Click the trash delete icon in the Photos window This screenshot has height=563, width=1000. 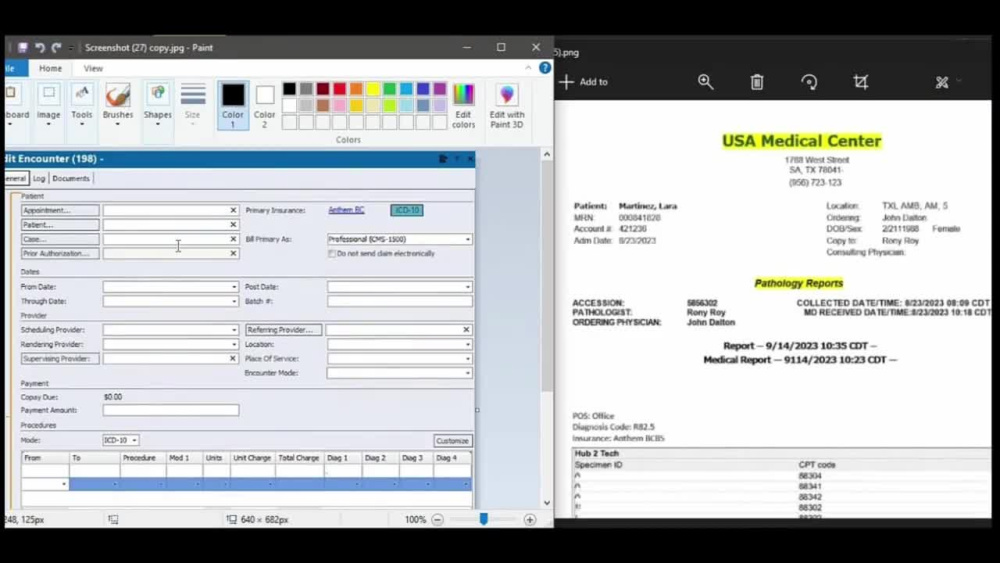click(757, 82)
